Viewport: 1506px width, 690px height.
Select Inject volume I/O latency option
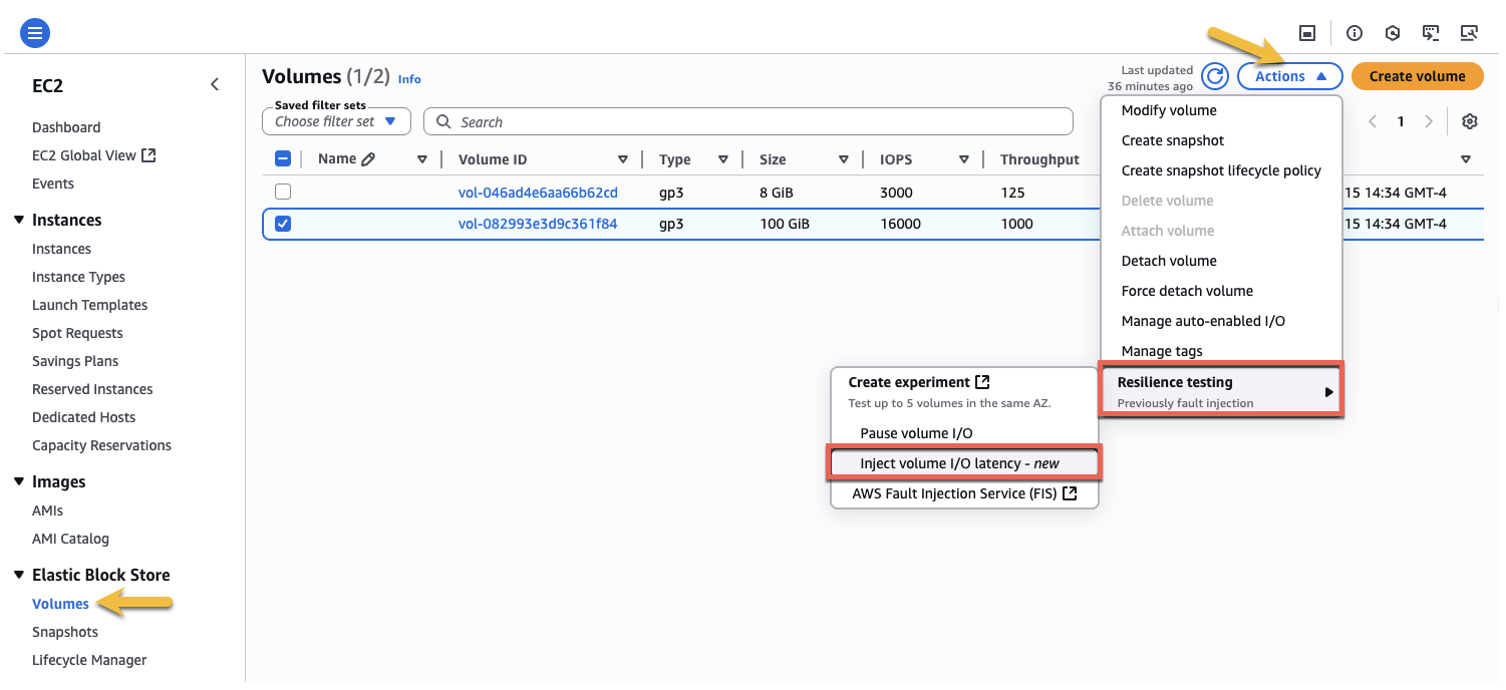[962, 462]
